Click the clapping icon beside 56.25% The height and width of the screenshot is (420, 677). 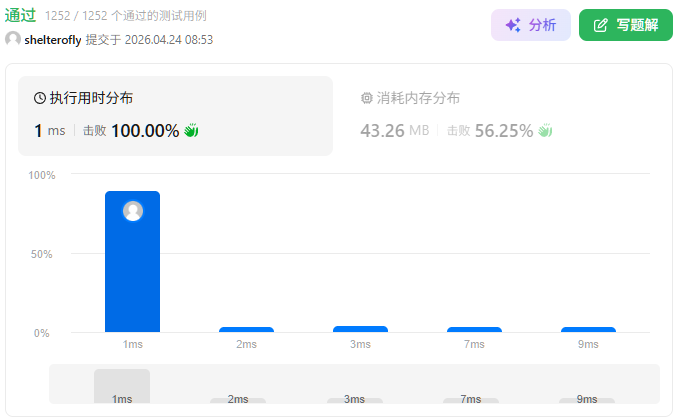click(x=545, y=131)
